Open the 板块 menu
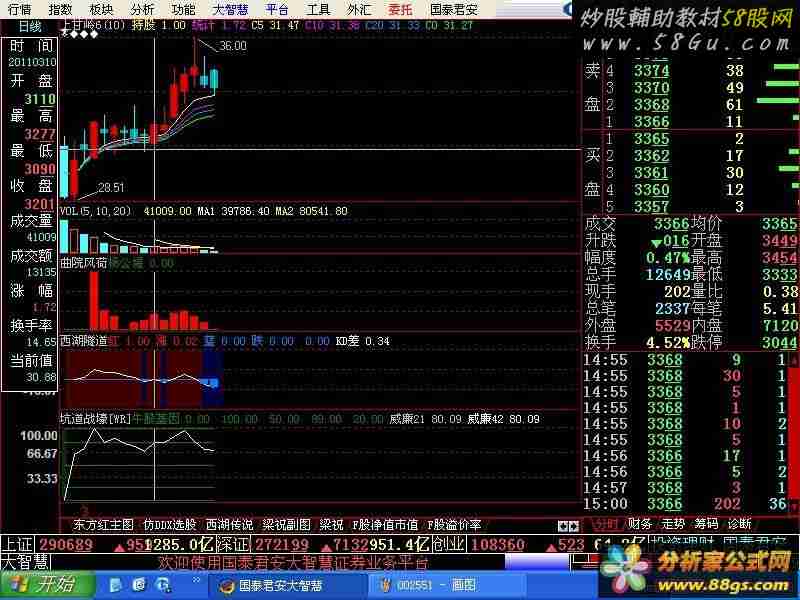The image size is (800, 600). [101, 9]
